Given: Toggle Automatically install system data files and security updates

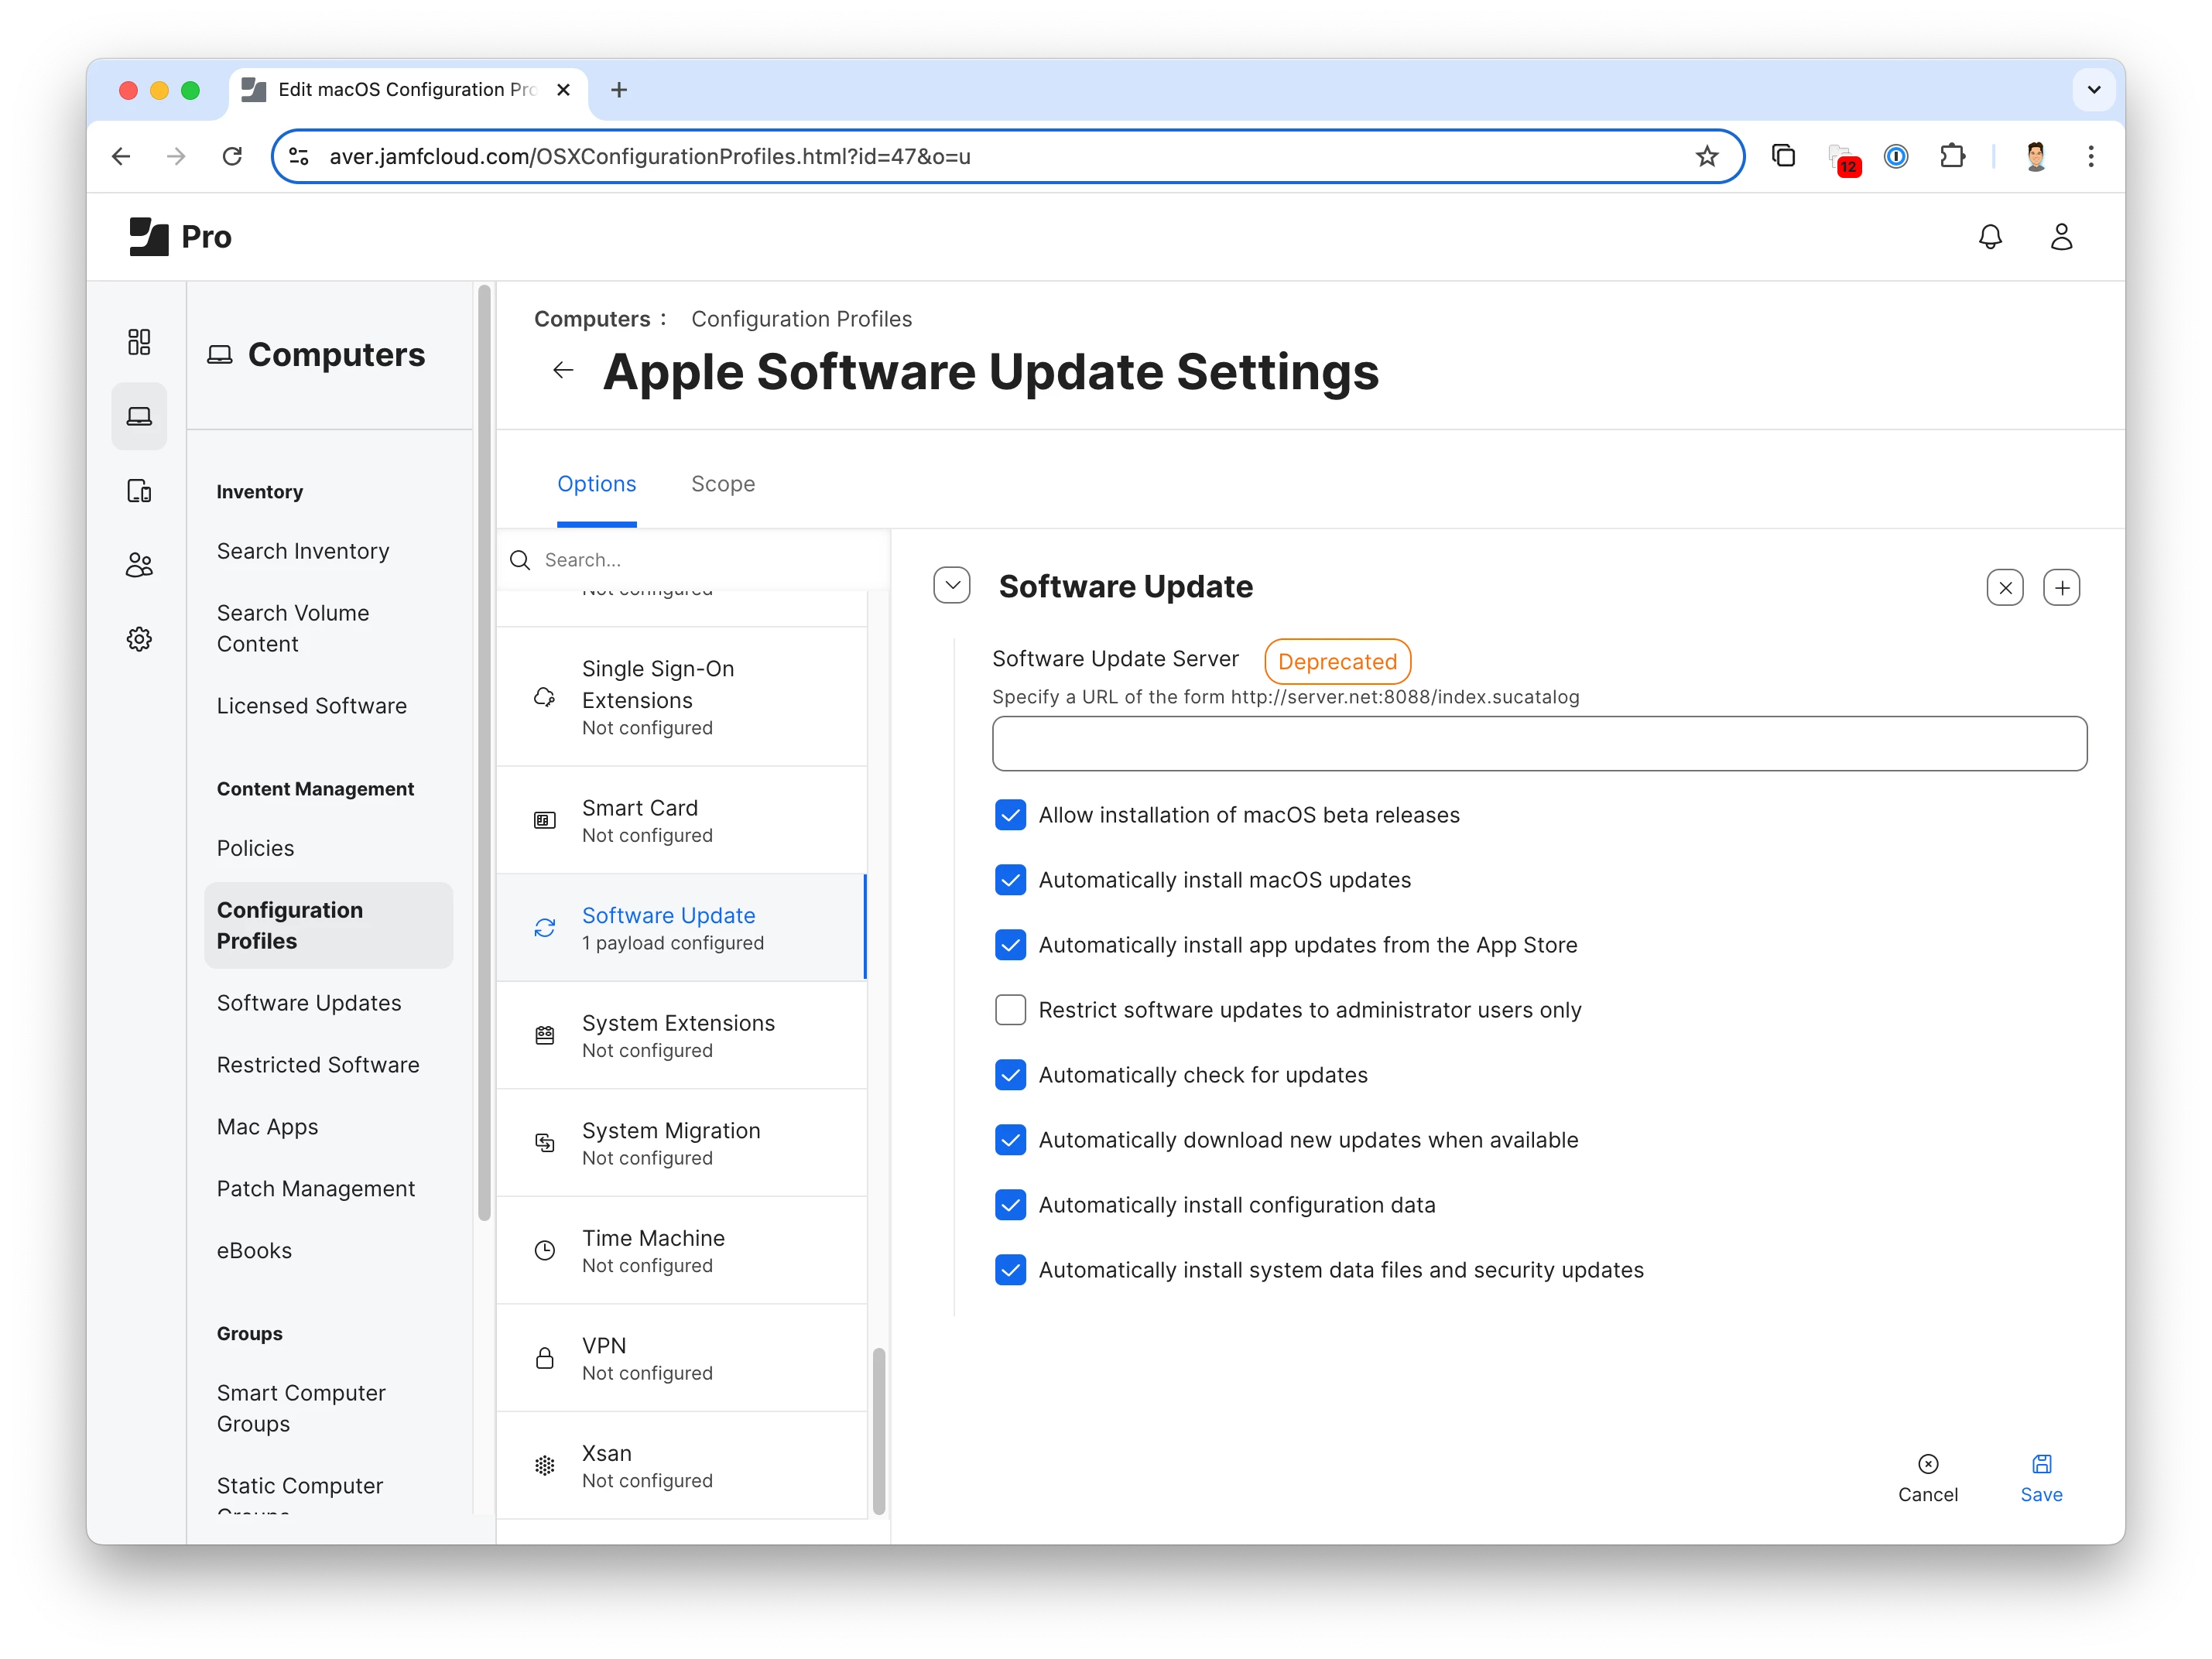Looking at the screenshot, I should [1010, 1270].
